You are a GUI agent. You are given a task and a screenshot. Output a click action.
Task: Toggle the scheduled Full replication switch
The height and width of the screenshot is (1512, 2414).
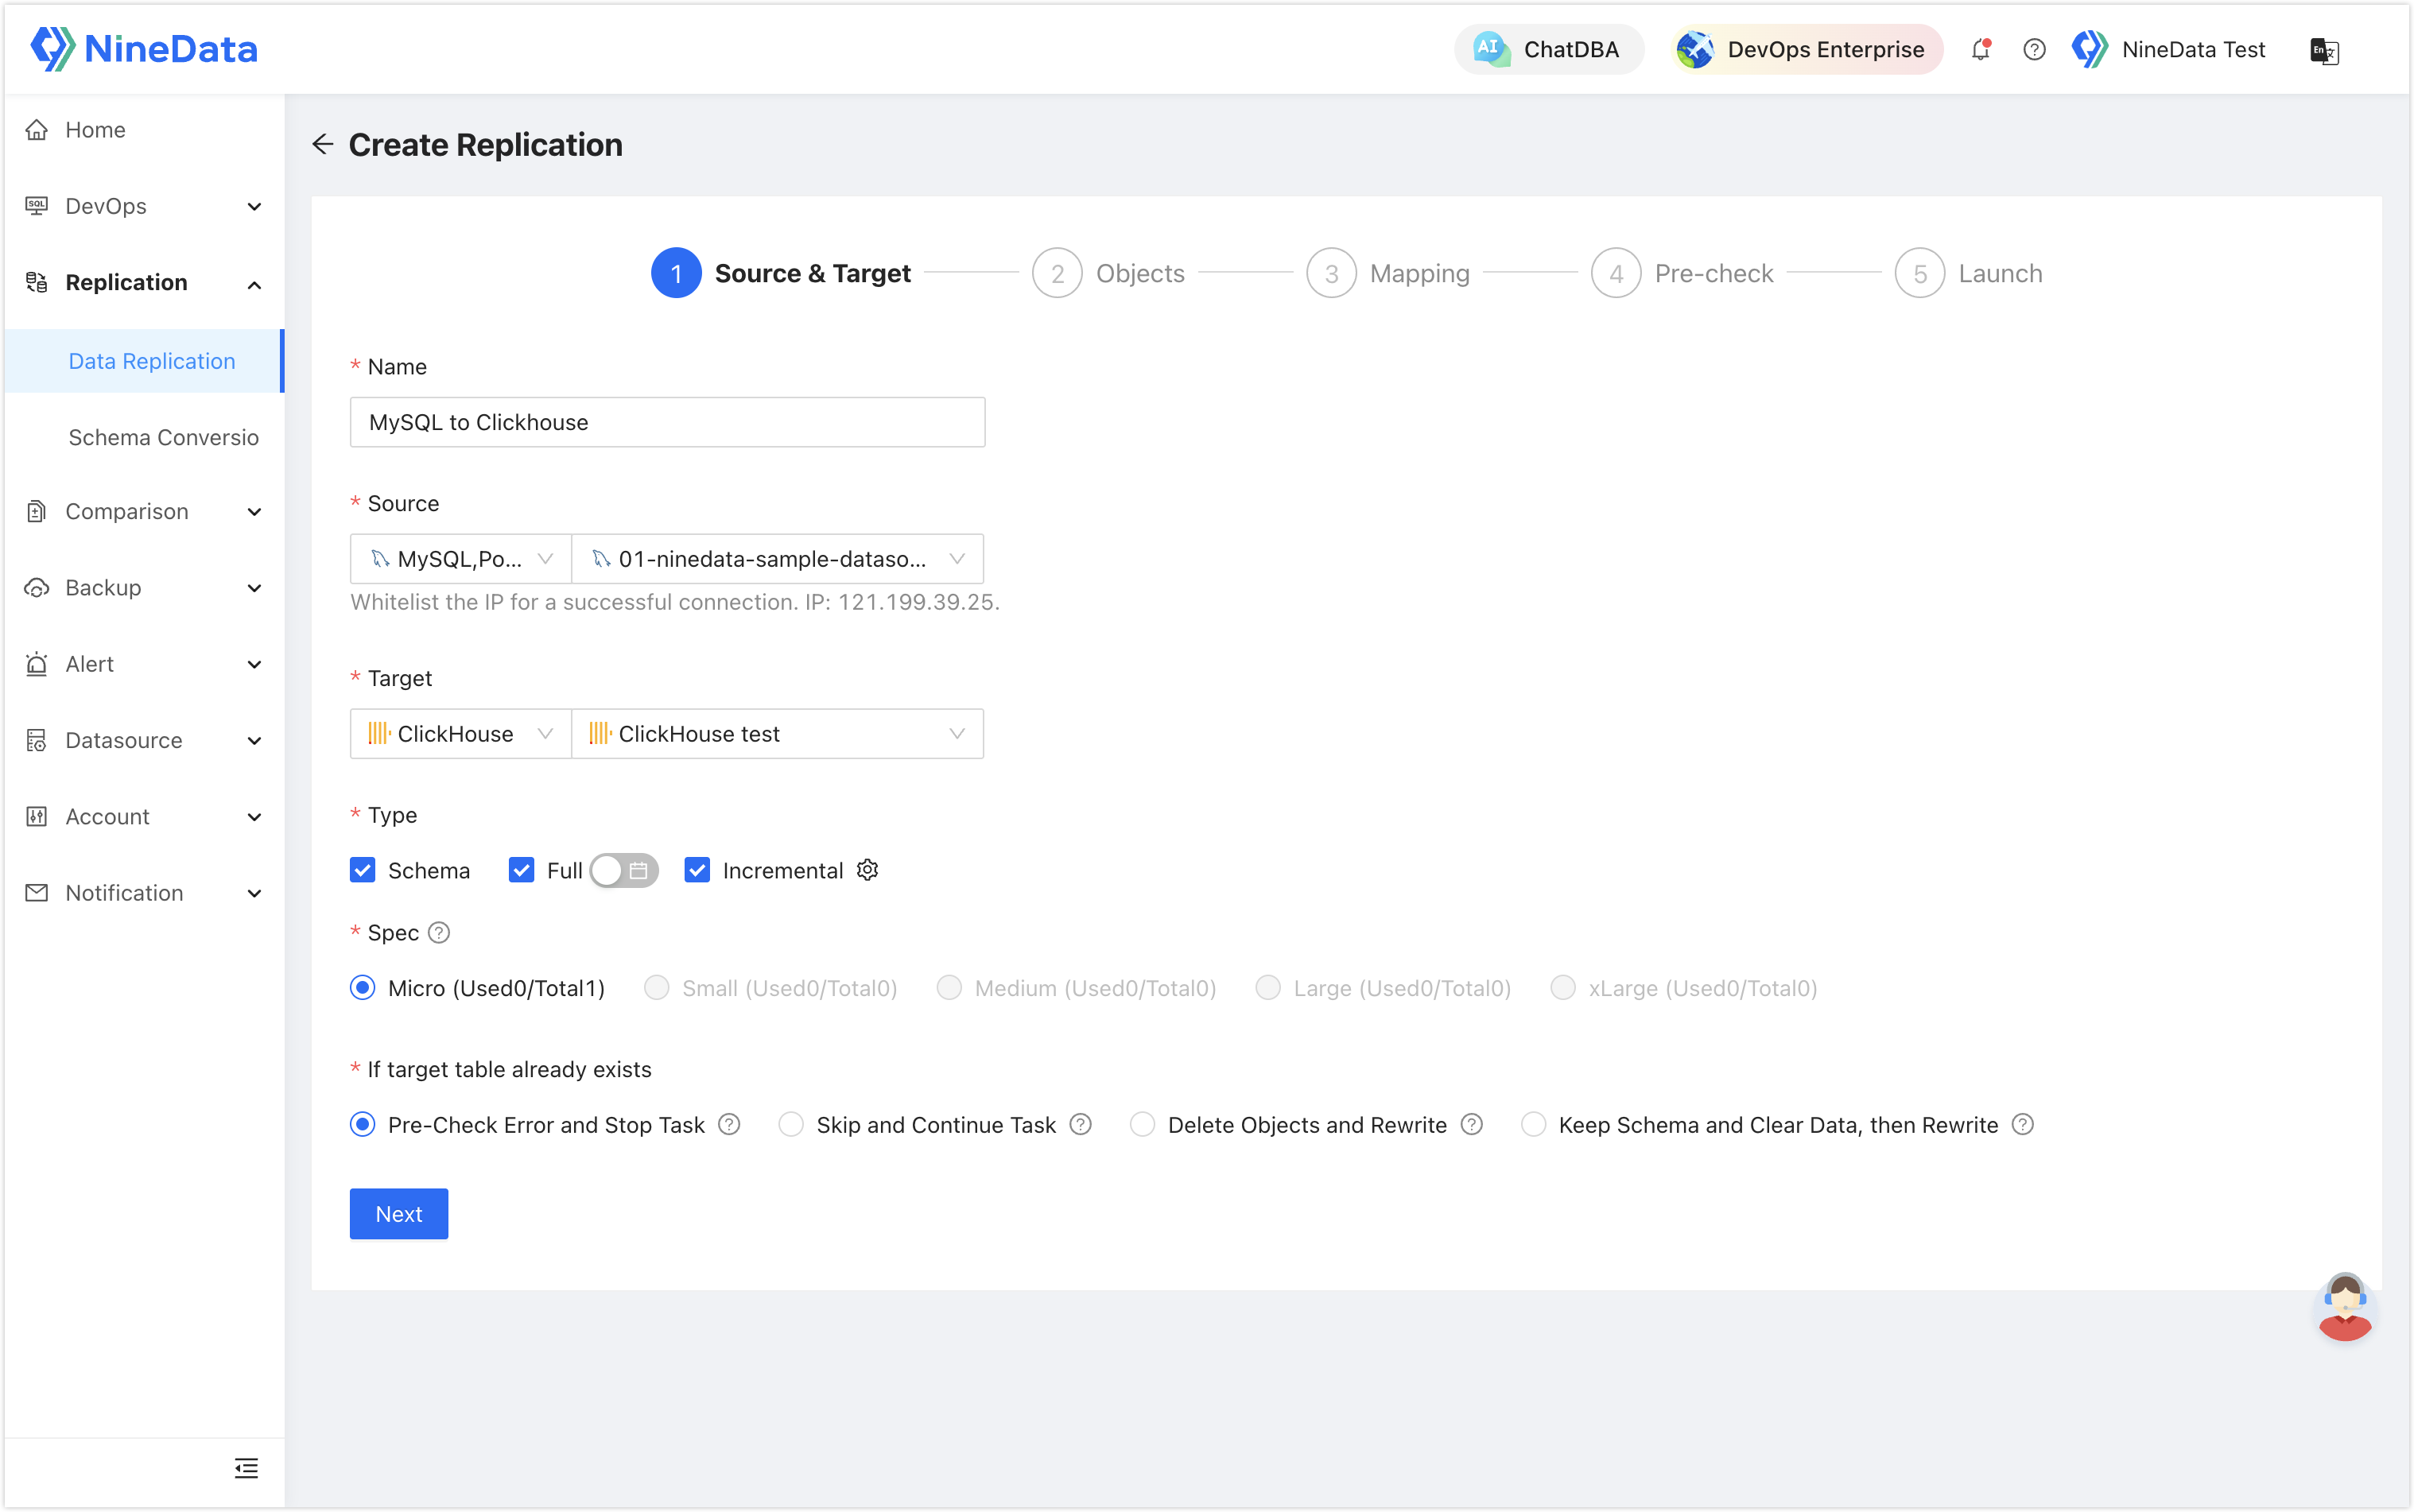pyautogui.click(x=624, y=870)
